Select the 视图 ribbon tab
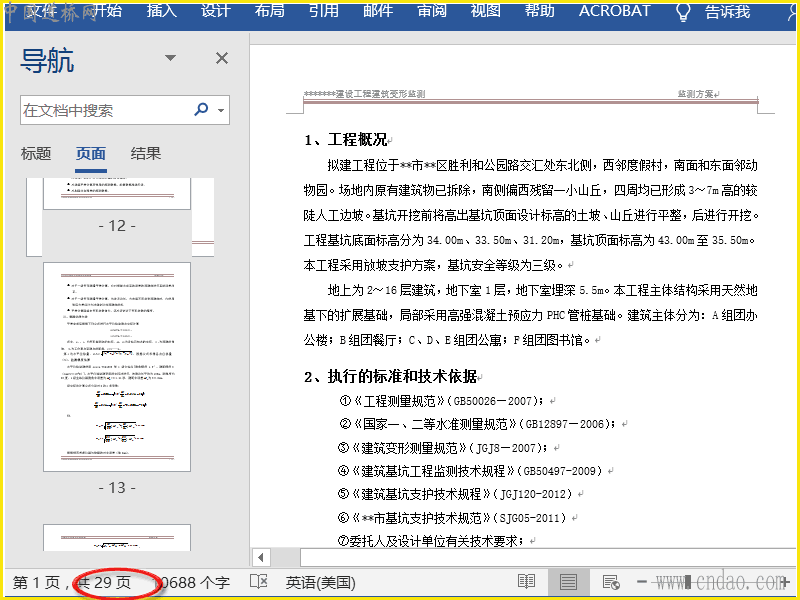This screenshot has height=600, width=800. click(485, 11)
